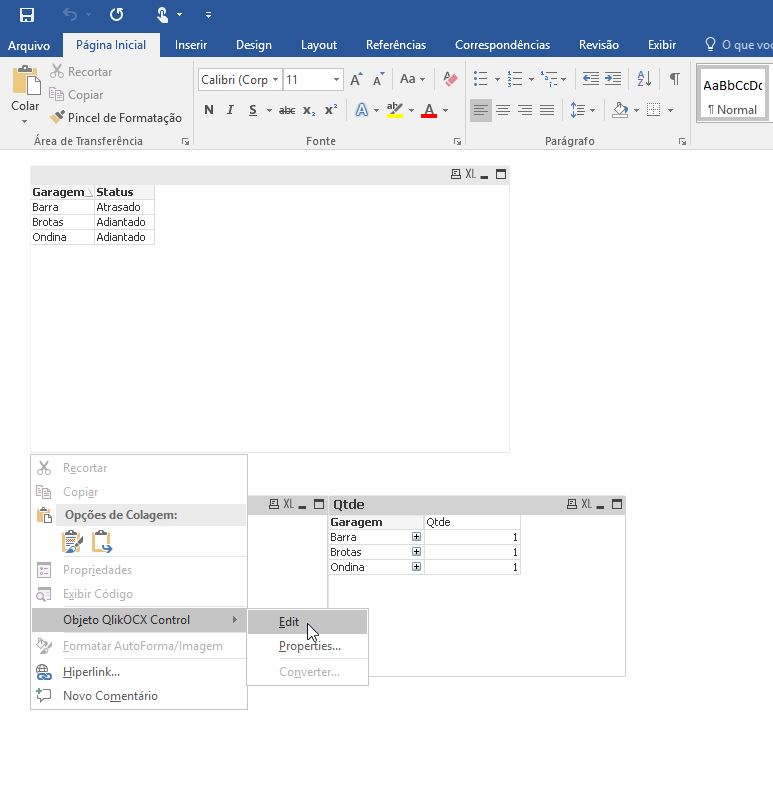Open the Correspondências tab
The width and height of the screenshot is (773, 791).
(x=503, y=45)
